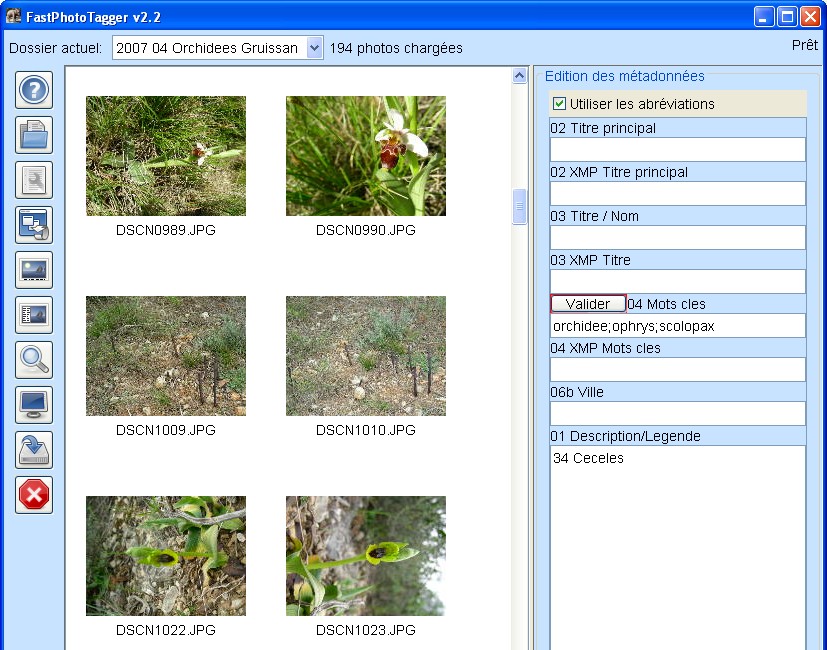Screen dimensions: 827x650
Task: Pick the DSCN1022.JPG photo thumbnail
Action: pos(166,556)
